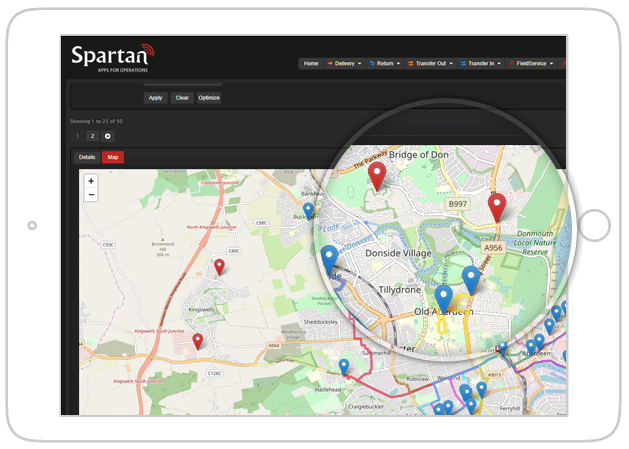The width and height of the screenshot is (629, 449).
Task: Click the Transfer In icon
Action: [463, 63]
